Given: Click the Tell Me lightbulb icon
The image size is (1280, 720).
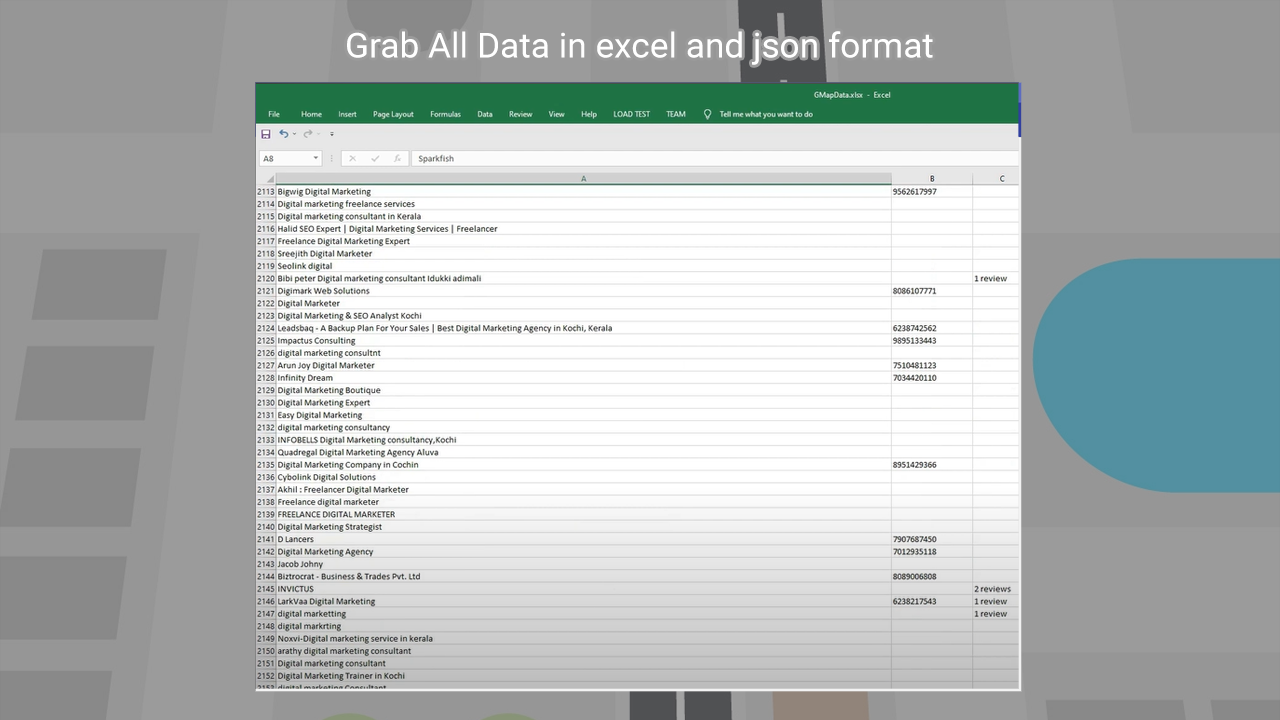Looking at the screenshot, I should pyautogui.click(x=707, y=114).
